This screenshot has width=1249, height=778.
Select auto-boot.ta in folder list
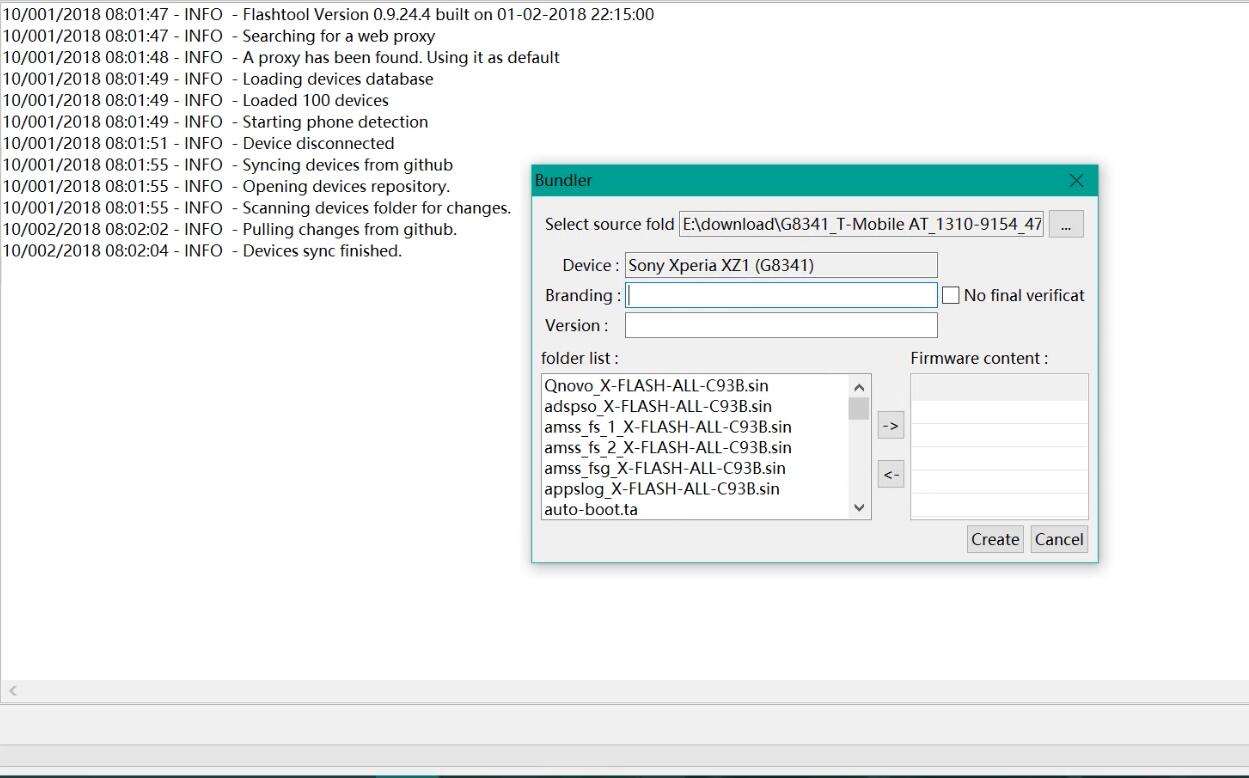click(591, 510)
